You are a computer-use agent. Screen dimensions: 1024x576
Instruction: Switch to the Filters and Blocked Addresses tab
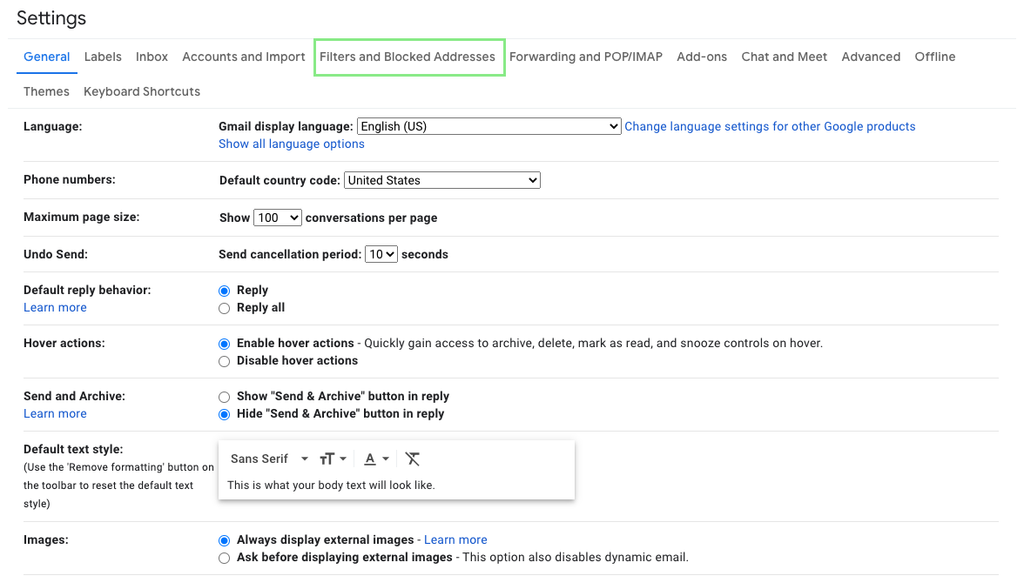409,57
